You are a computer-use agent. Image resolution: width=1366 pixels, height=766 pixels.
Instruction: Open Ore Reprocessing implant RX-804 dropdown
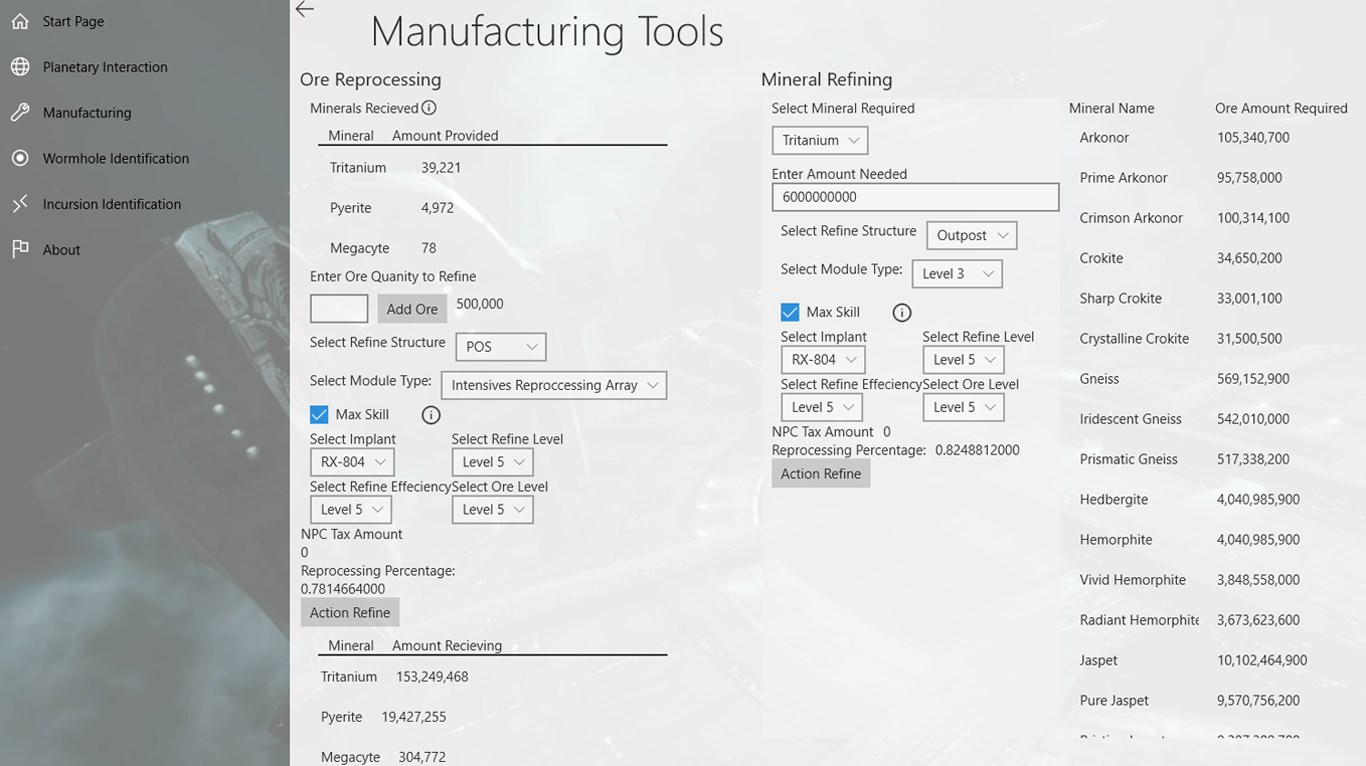pos(352,462)
